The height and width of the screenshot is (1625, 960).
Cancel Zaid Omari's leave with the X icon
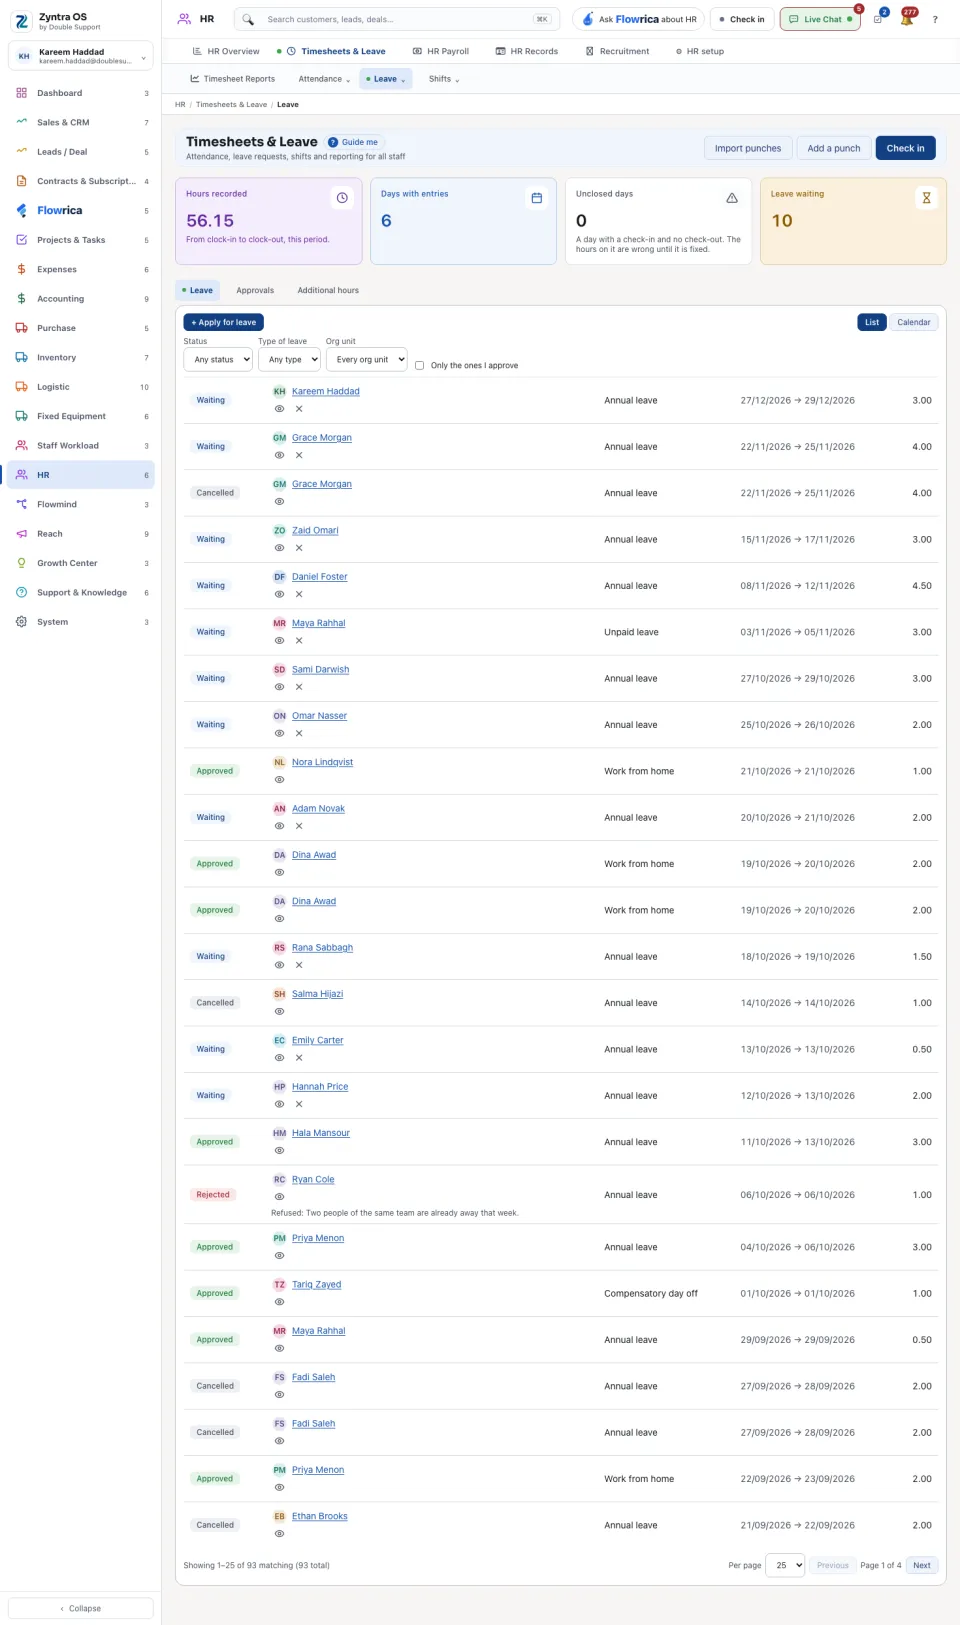point(299,548)
